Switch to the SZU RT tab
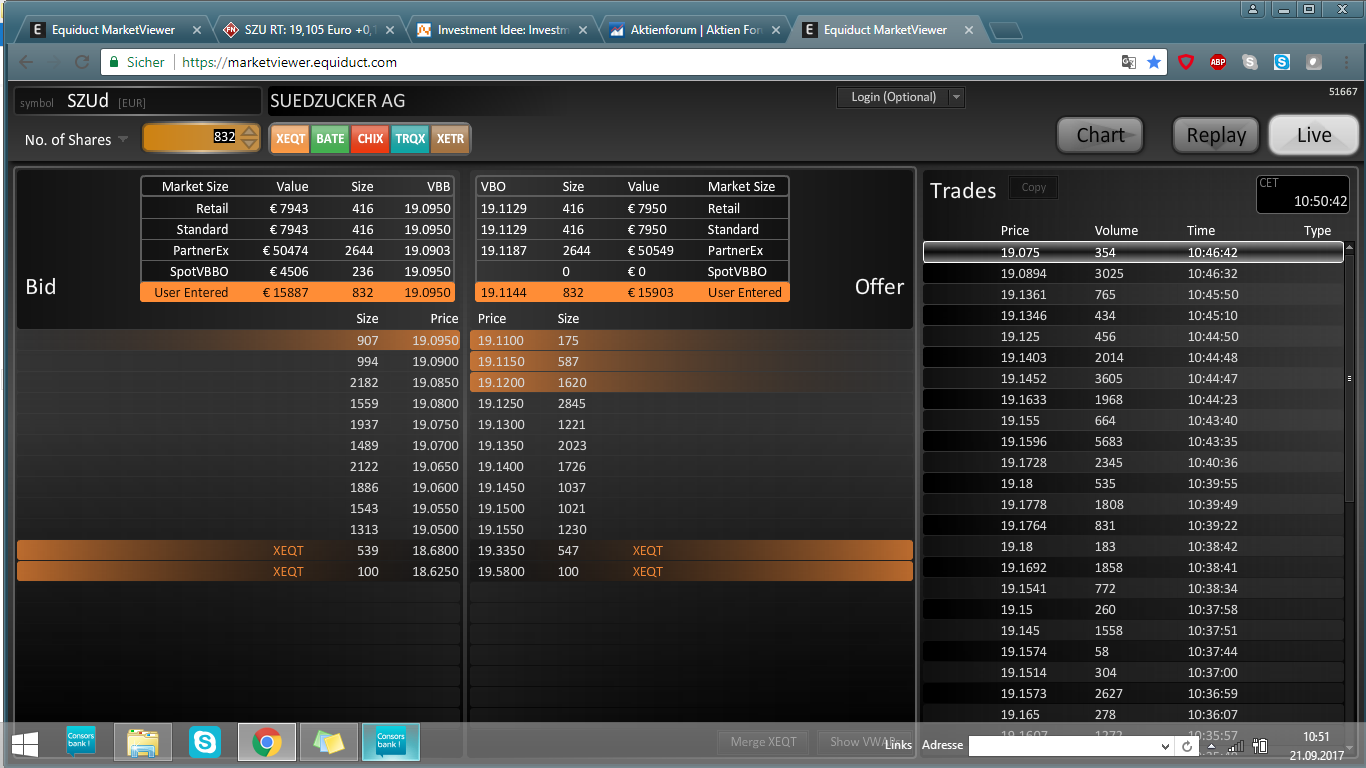1366x768 pixels. point(307,30)
